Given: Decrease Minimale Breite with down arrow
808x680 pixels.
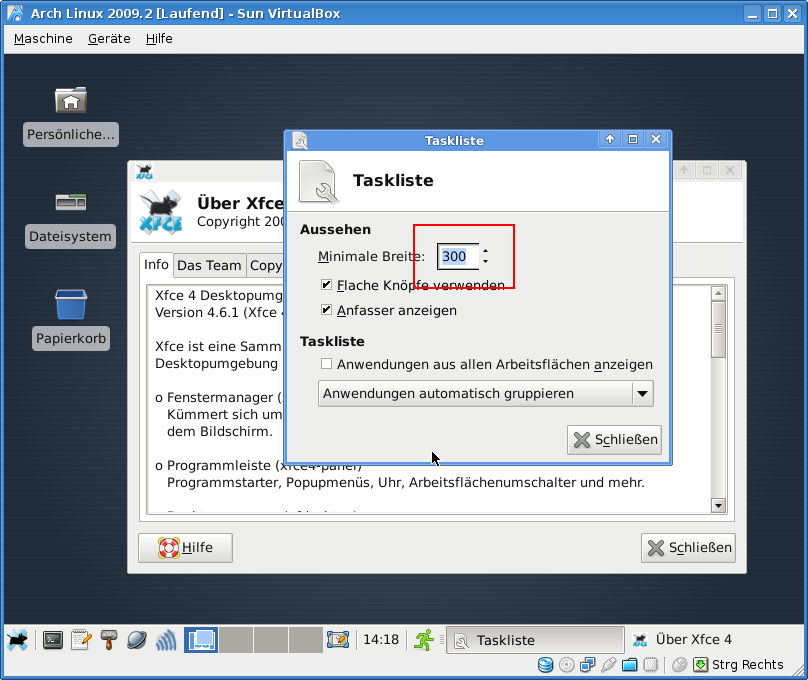Looking at the screenshot, I should coord(485,262).
